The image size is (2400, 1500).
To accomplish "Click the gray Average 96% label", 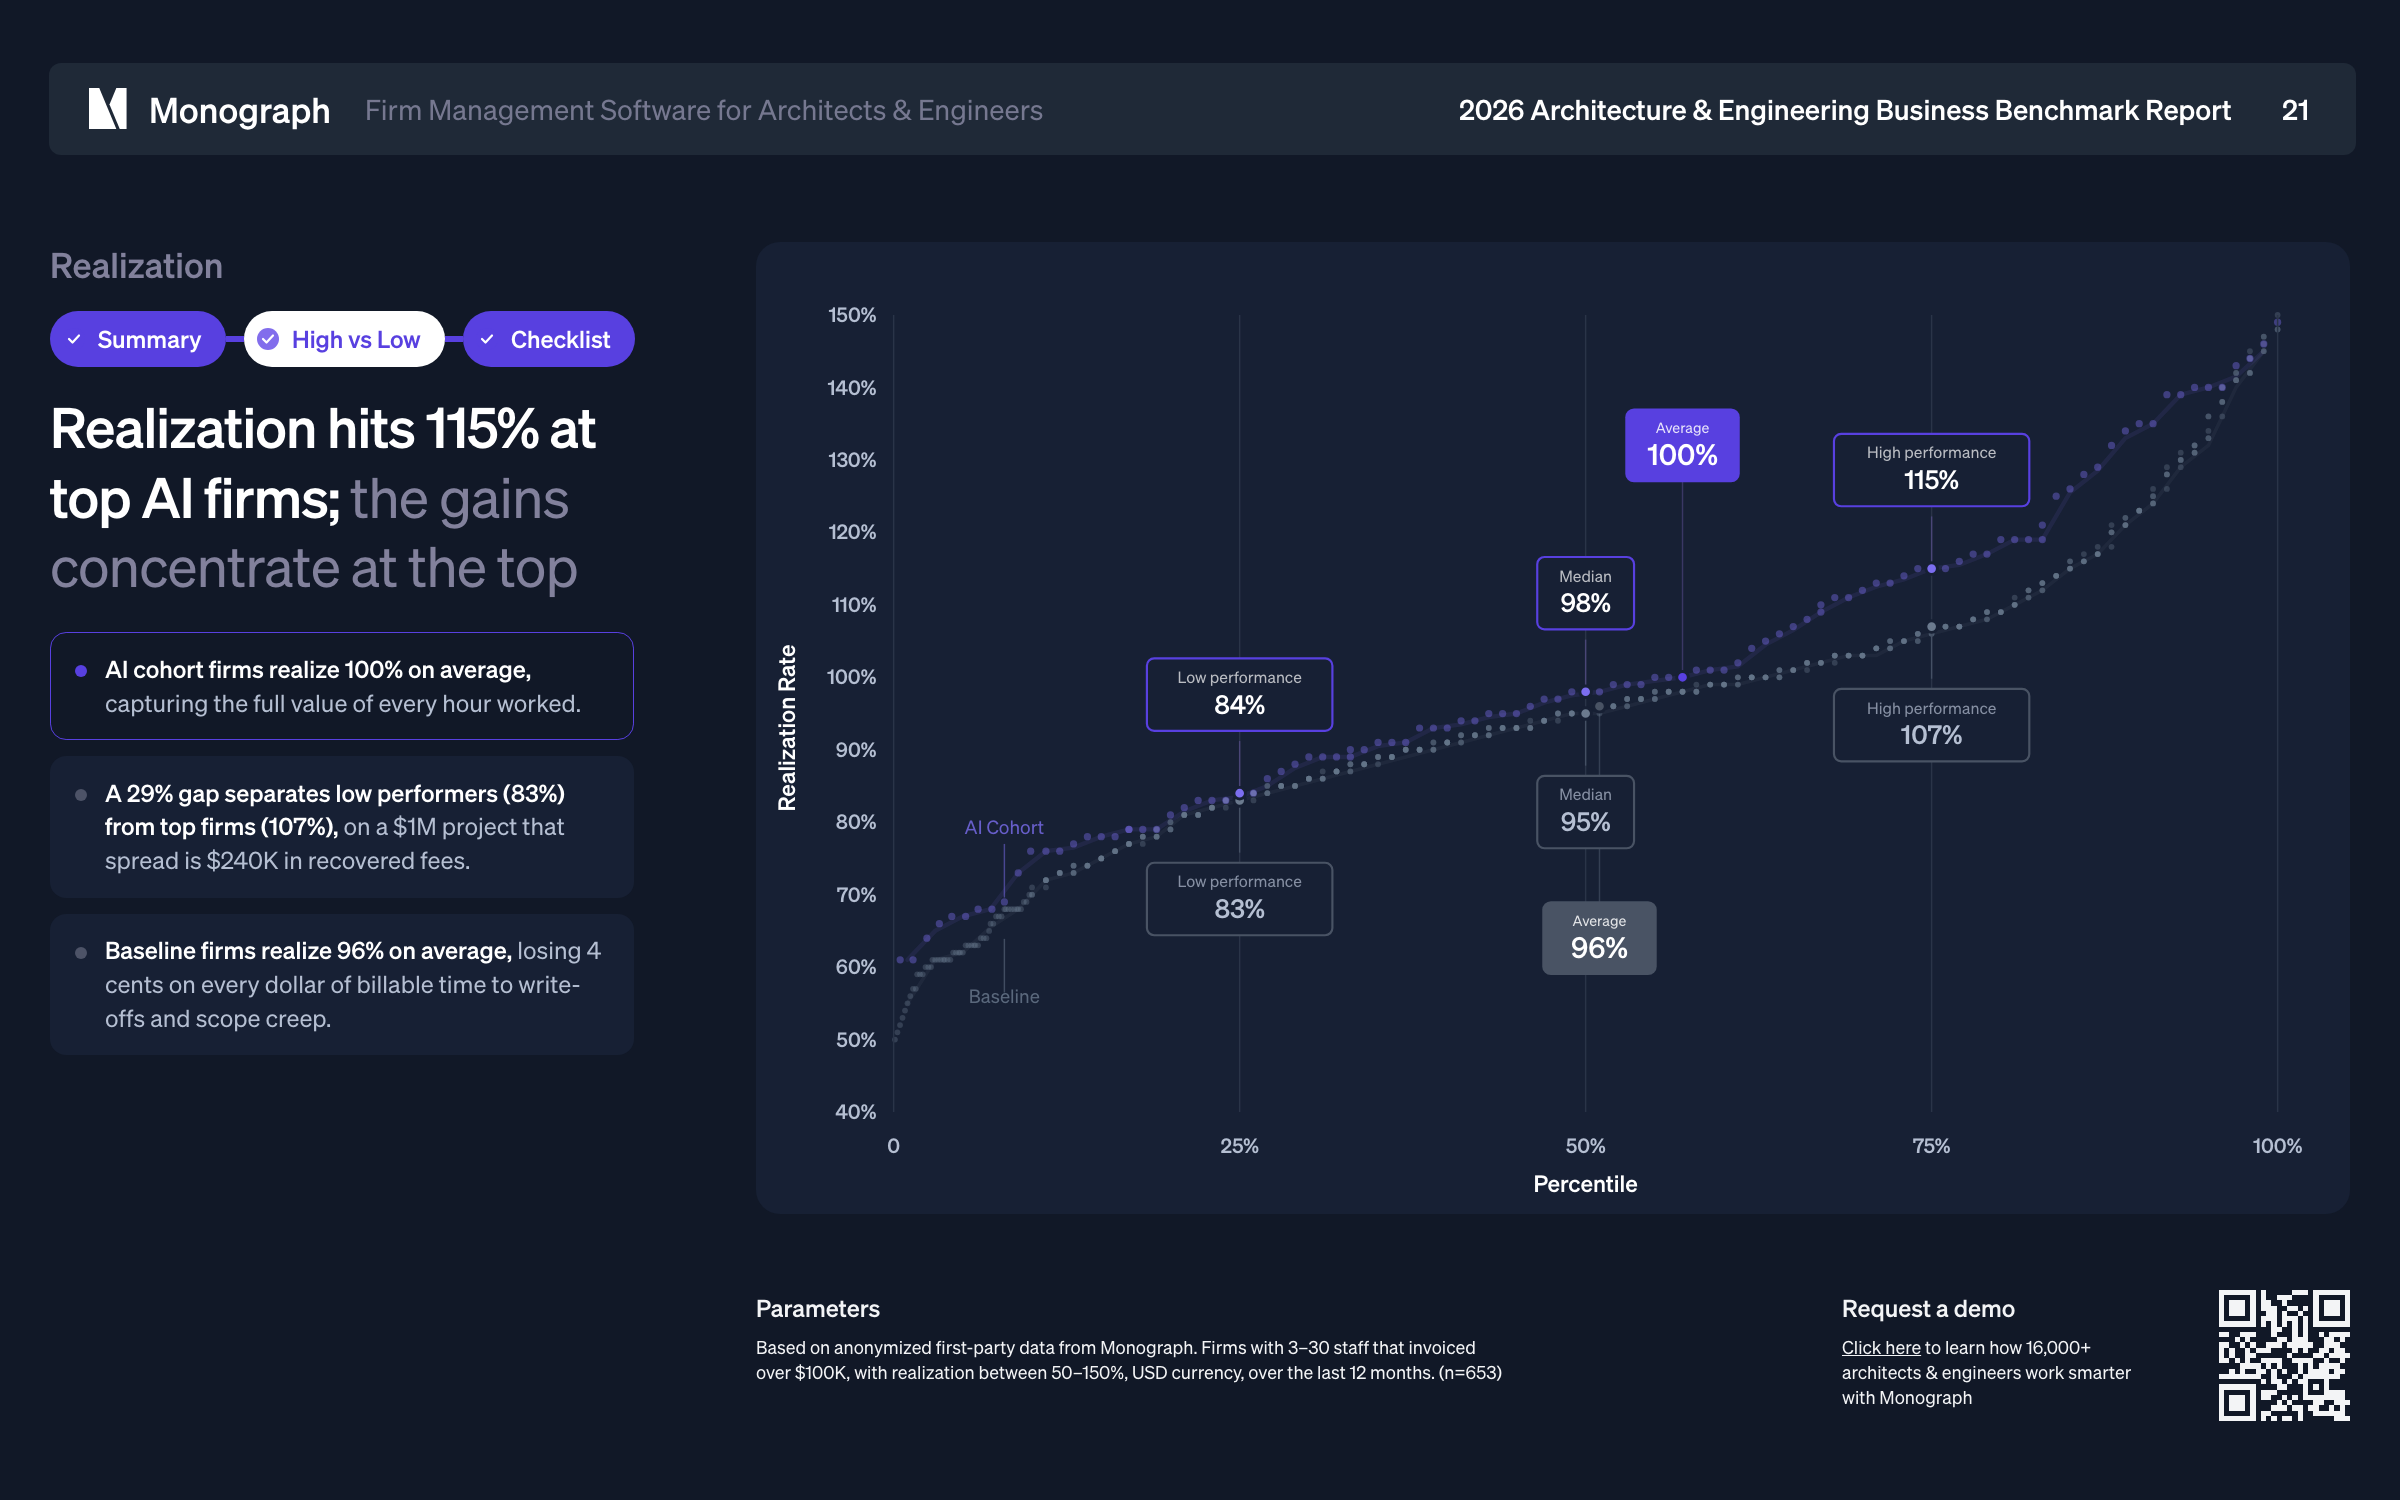I will pyautogui.click(x=1598, y=938).
